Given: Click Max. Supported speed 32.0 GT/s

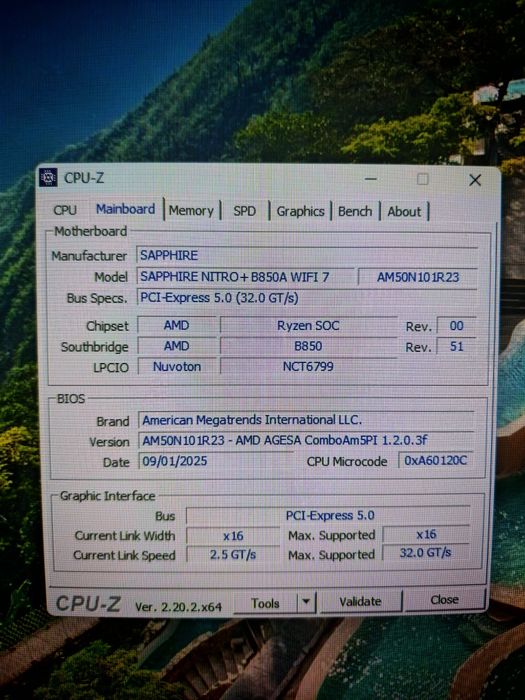Looking at the screenshot, I should tap(426, 553).
